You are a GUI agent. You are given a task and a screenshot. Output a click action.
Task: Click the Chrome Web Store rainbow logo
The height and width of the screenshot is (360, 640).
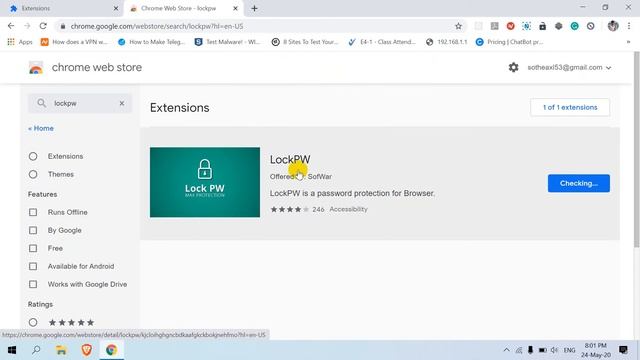tap(36, 67)
